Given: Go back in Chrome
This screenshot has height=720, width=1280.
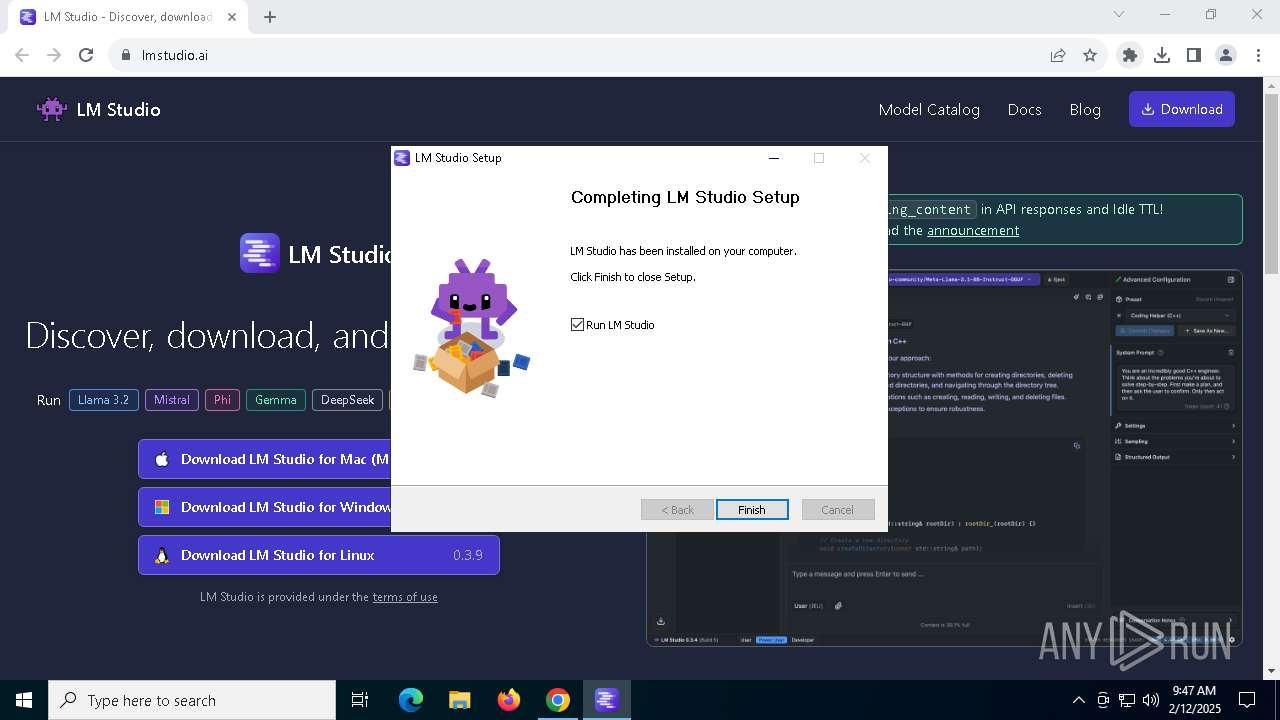Looking at the screenshot, I should point(22,55).
